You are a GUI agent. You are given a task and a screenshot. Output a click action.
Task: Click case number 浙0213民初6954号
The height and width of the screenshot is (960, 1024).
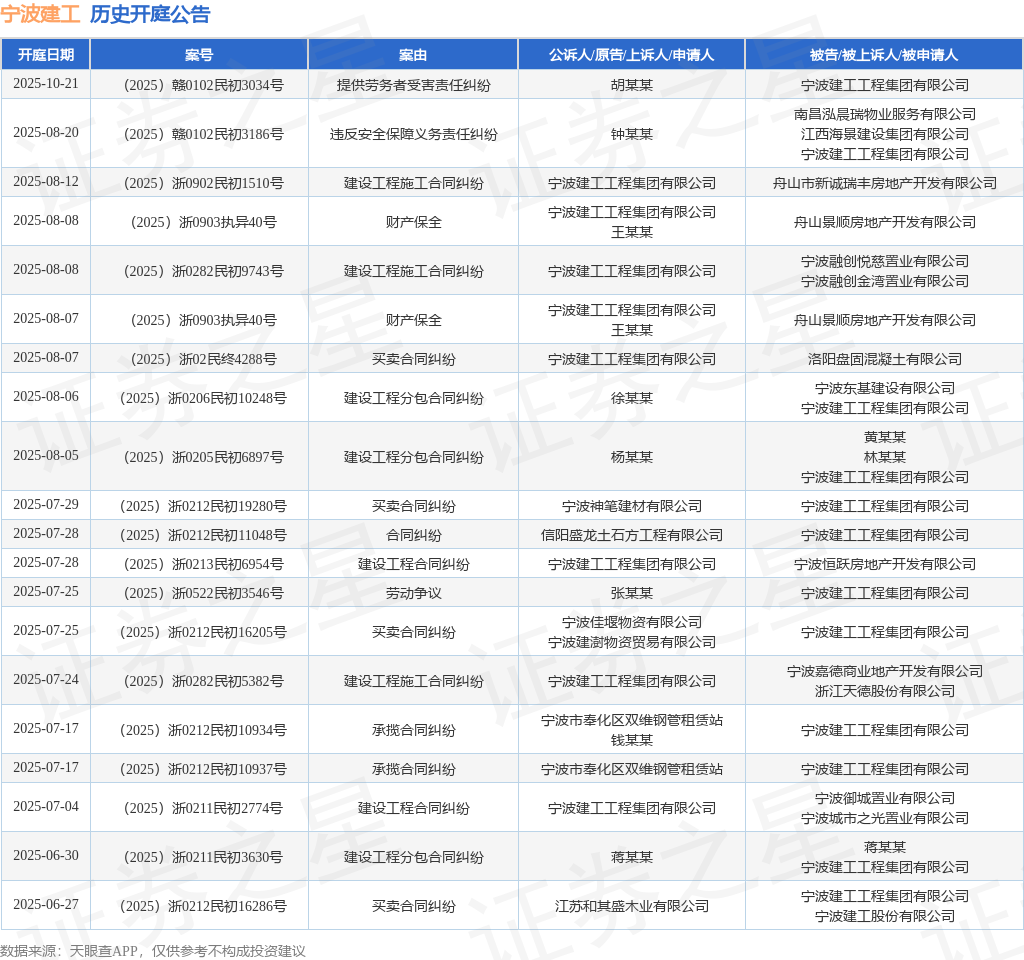204,564
